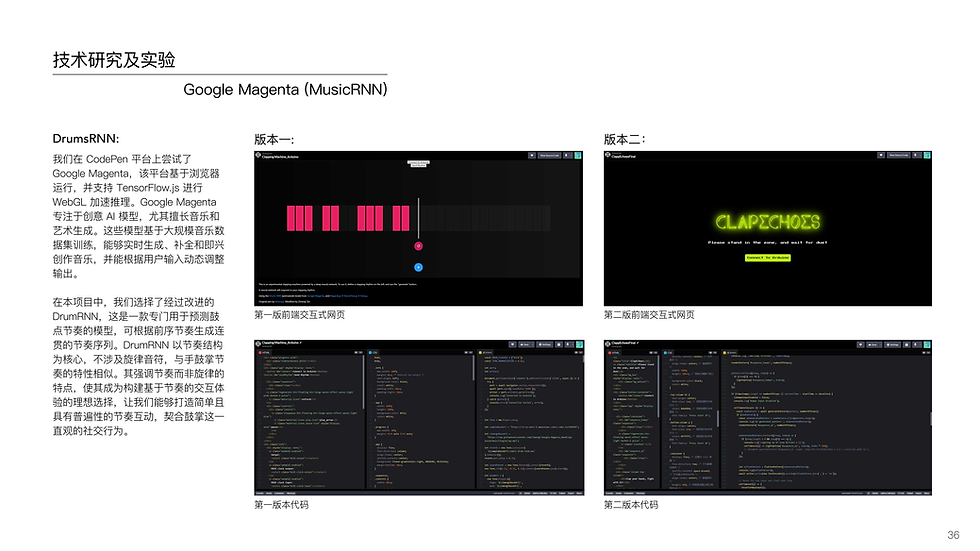The image size is (980, 551).
Task: Open Settings in second version code editor
Action: pos(892,344)
